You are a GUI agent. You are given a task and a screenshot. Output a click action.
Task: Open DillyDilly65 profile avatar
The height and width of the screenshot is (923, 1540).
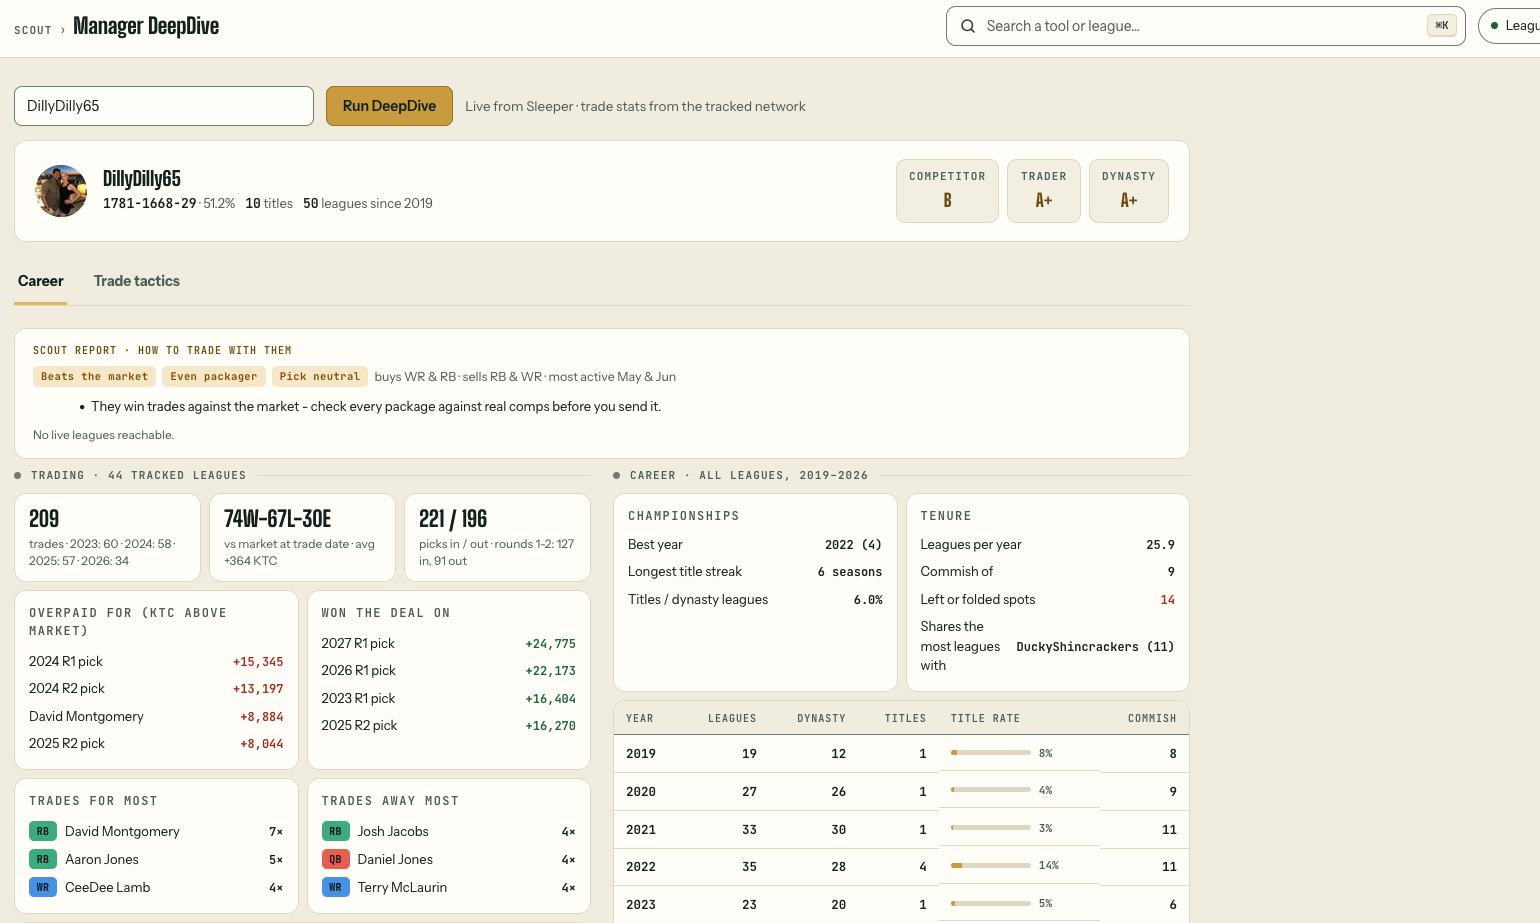tap(61, 191)
